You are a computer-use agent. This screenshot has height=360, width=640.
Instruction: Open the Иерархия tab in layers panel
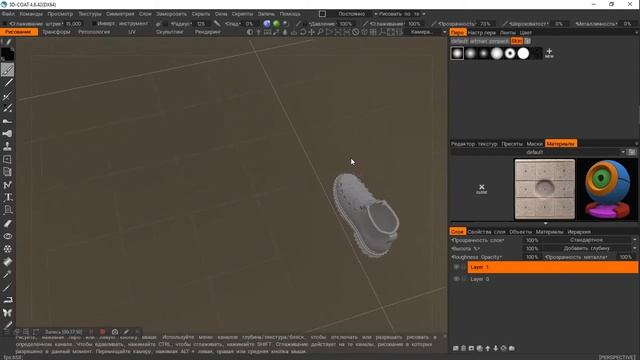(579, 232)
